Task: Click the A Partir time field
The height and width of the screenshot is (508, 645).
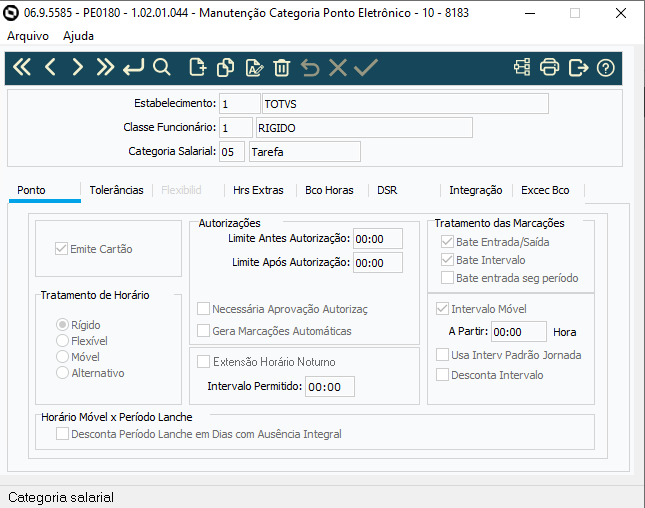Action: [519, 332]
